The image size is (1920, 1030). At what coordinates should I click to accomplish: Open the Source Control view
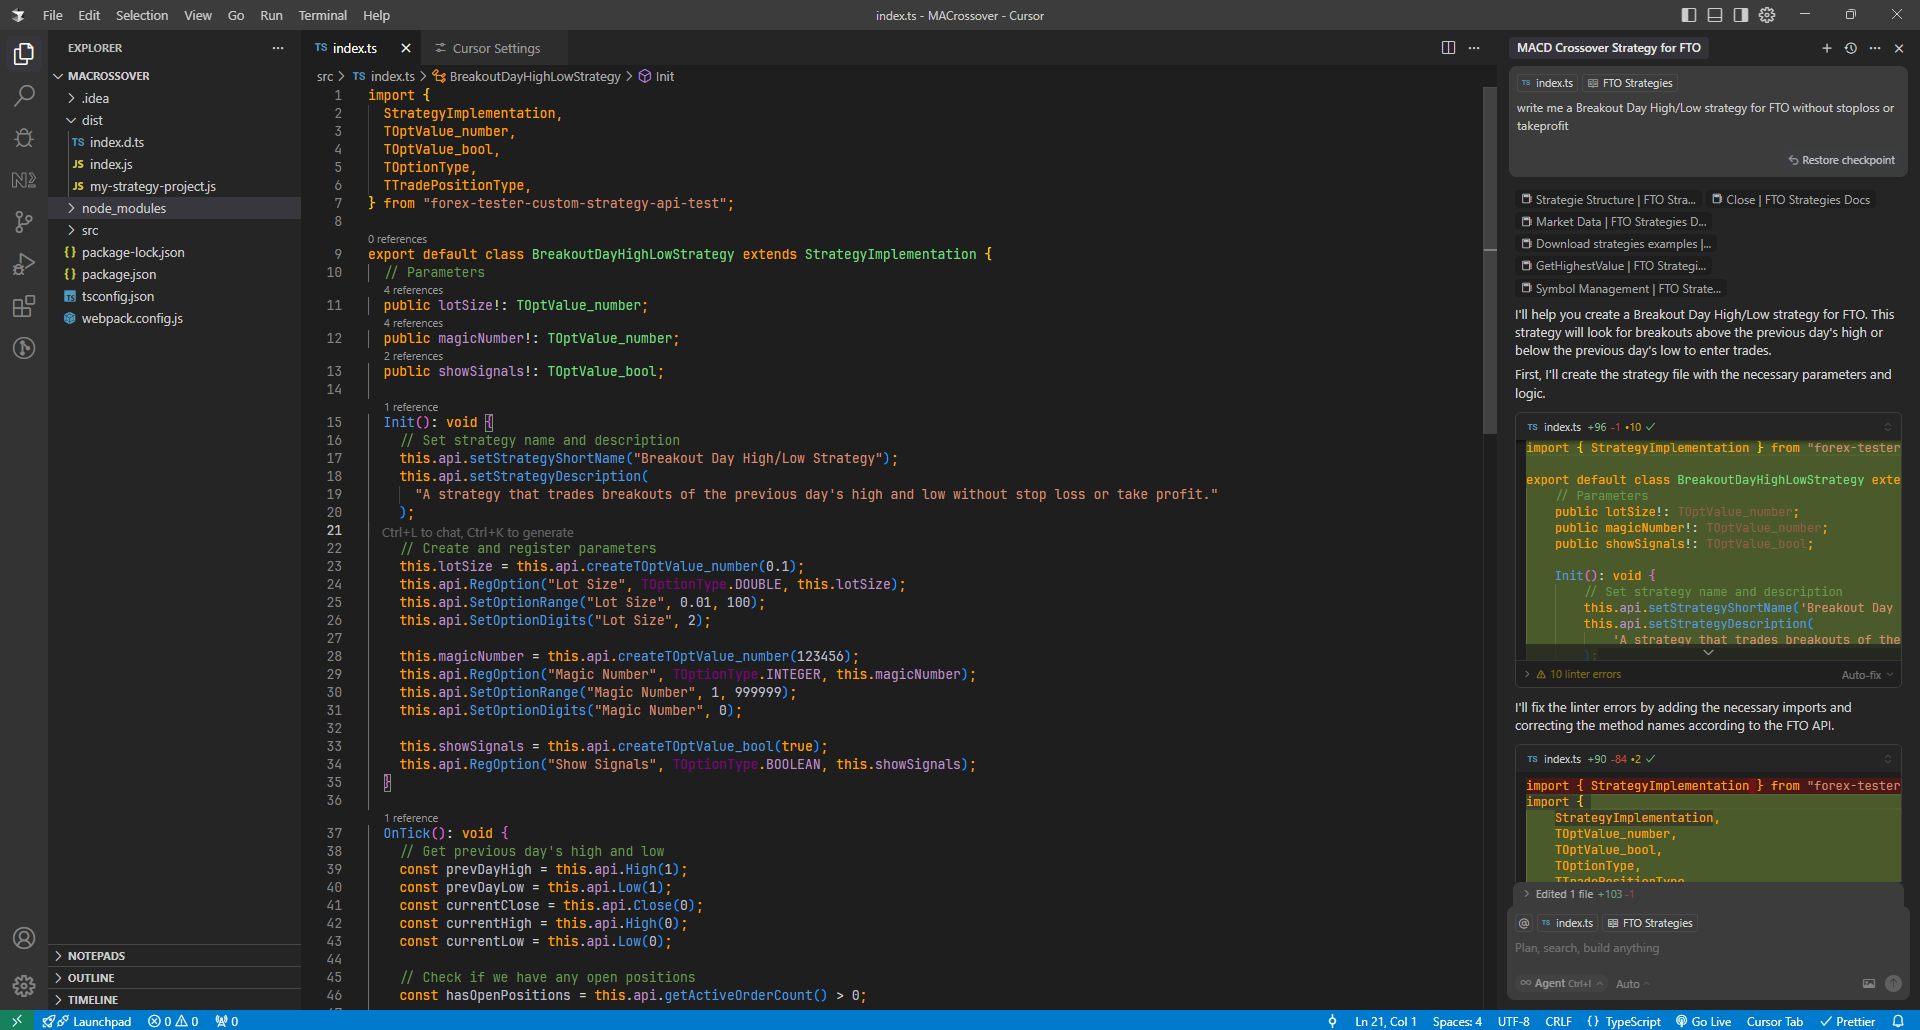pyautogui.click(x=24, y=222)
